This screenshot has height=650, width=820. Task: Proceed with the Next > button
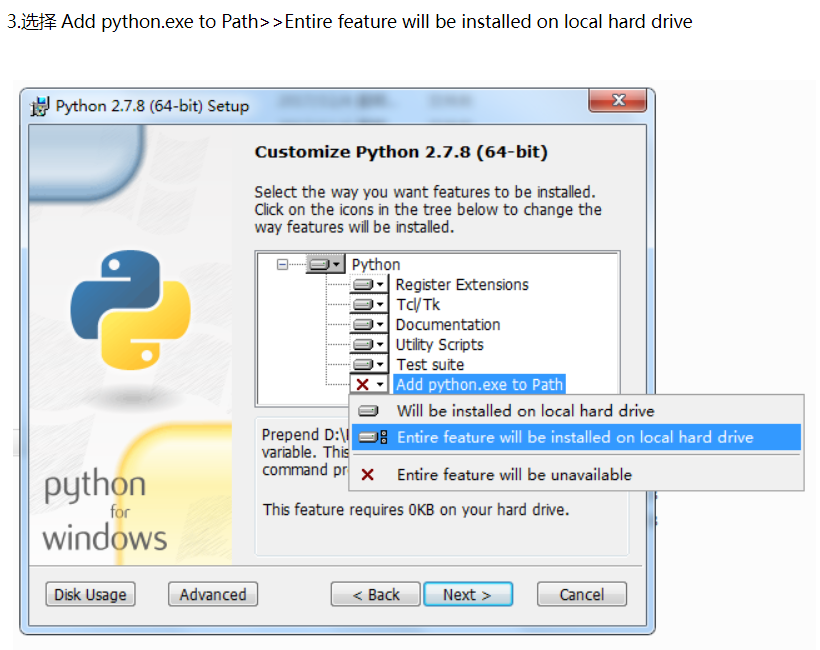coord(468,595)
